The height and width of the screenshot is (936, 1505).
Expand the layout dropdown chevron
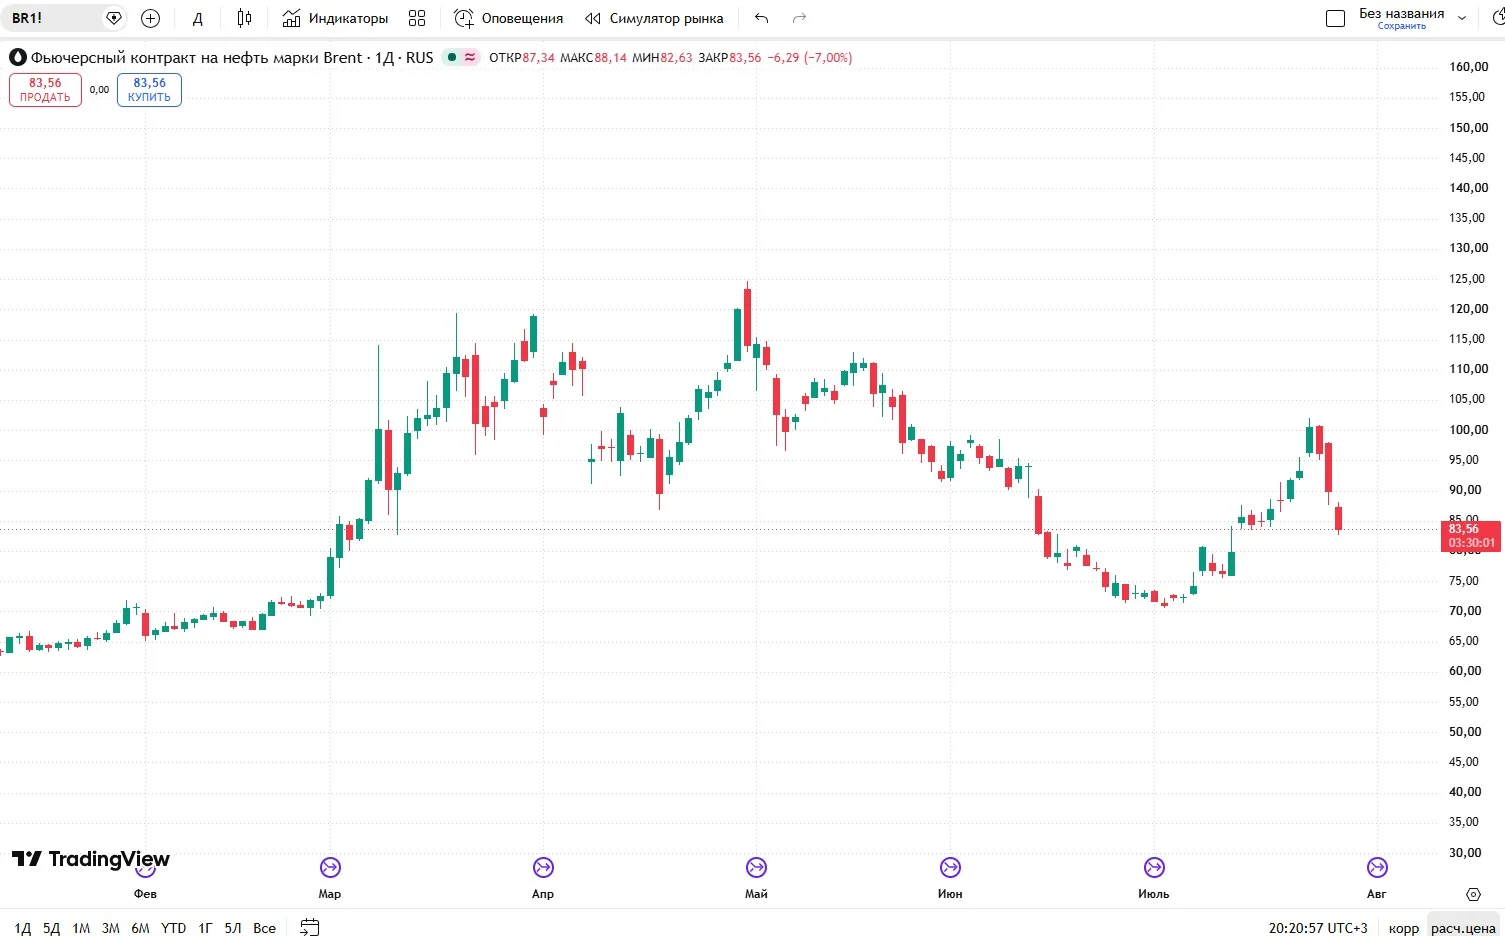[1462, 18]
